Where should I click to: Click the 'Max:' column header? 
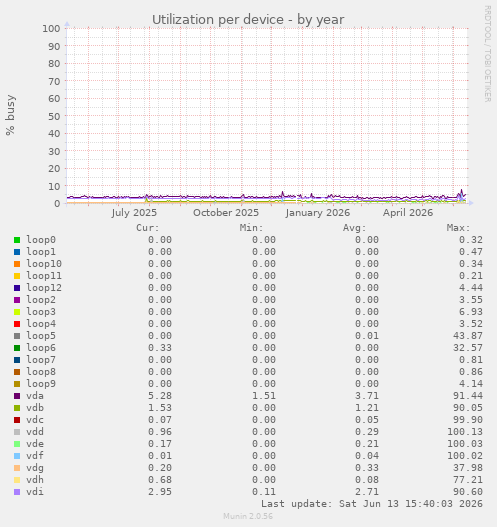[x=458, y=228]
